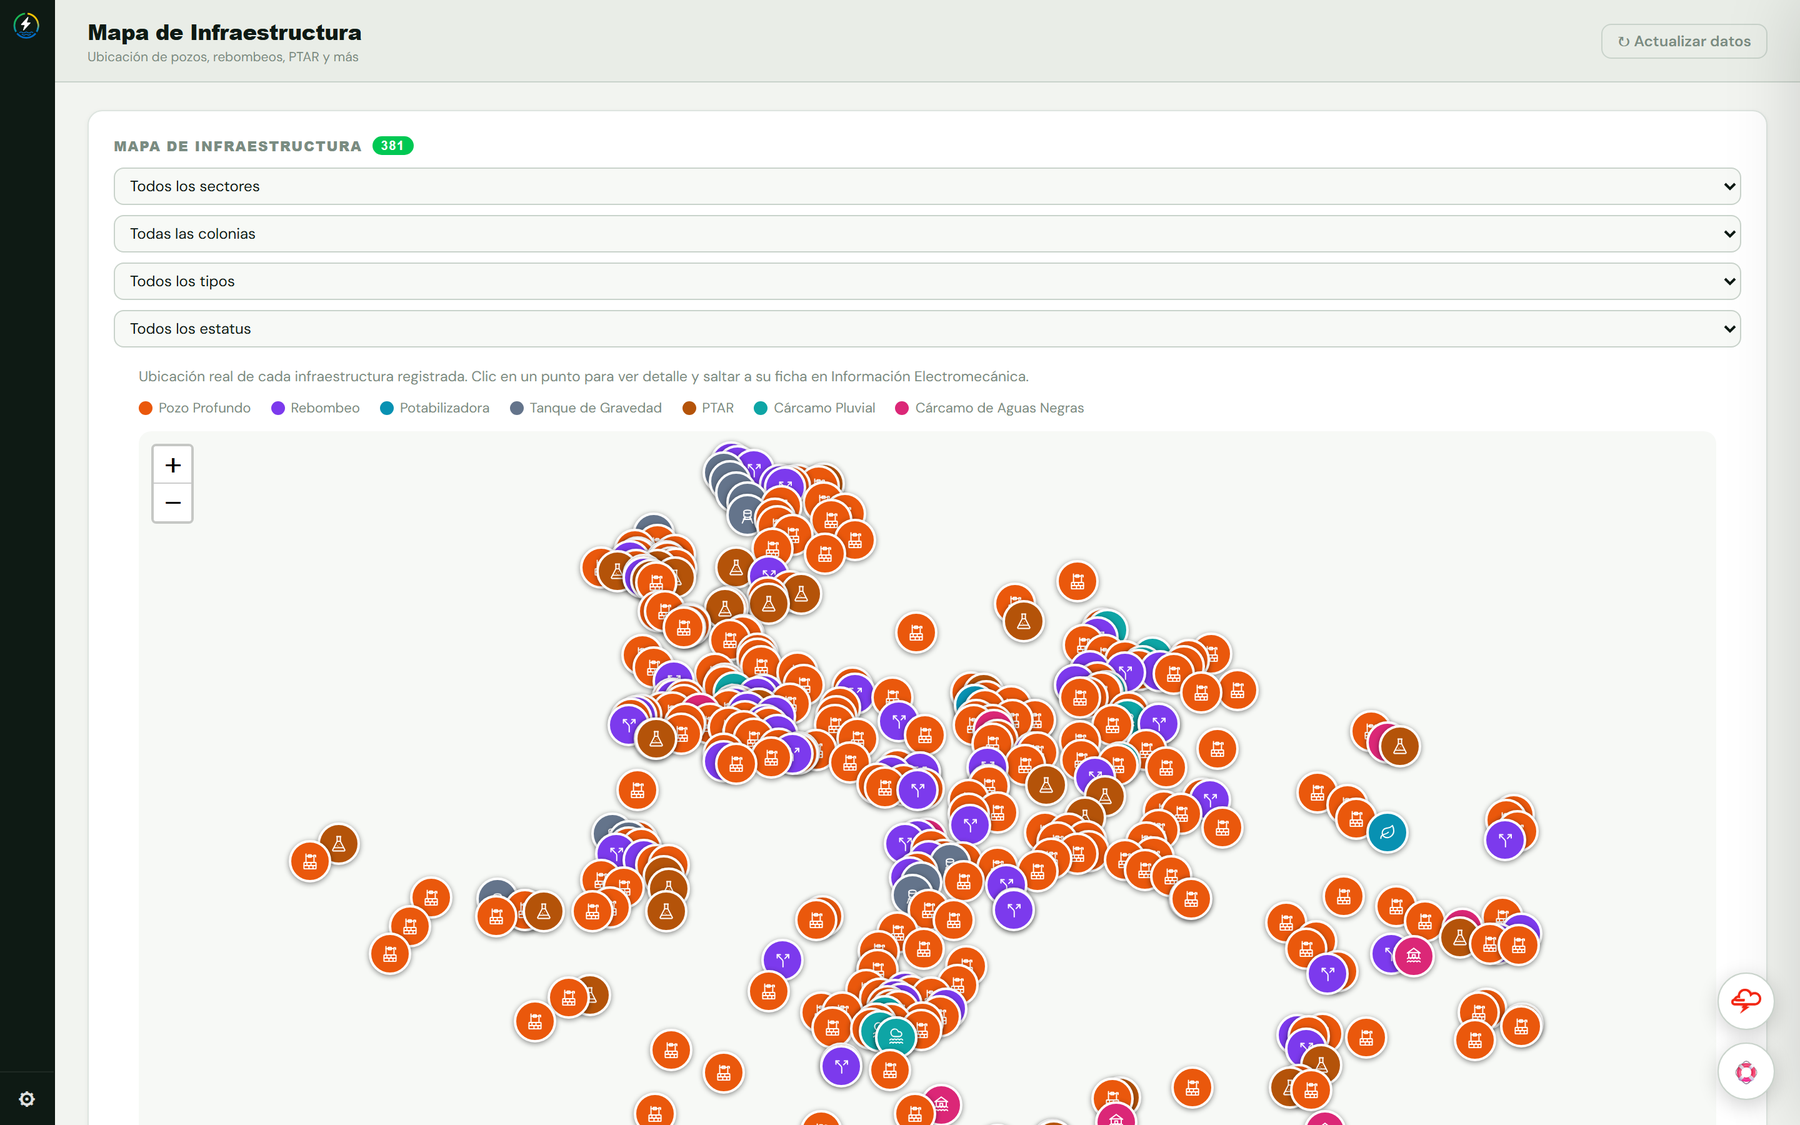The width and height of the screenshot is (1800, 1125).
Task: Select the isolated well marker near top right
Action: (1077, 581)
